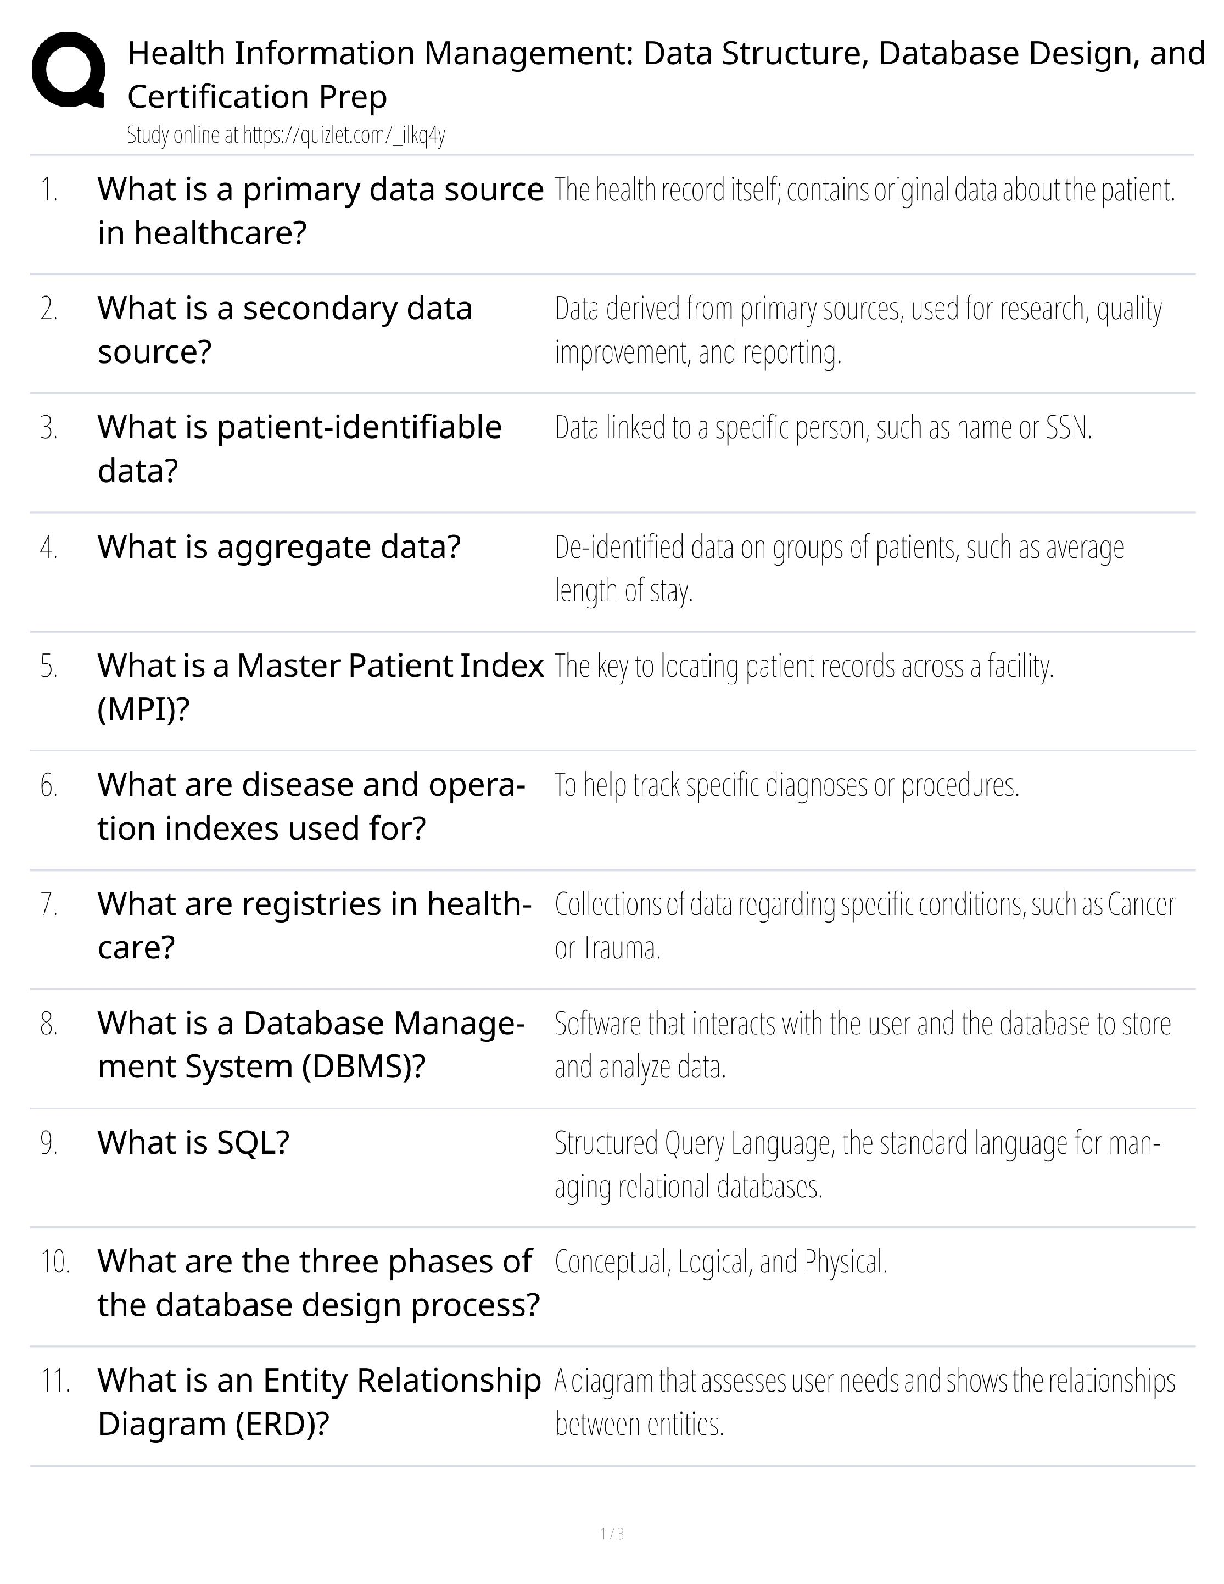Viewport: 1224px width, 1584px height.
Task: Click the disease and operation indexes question
Action: (310, 806)
